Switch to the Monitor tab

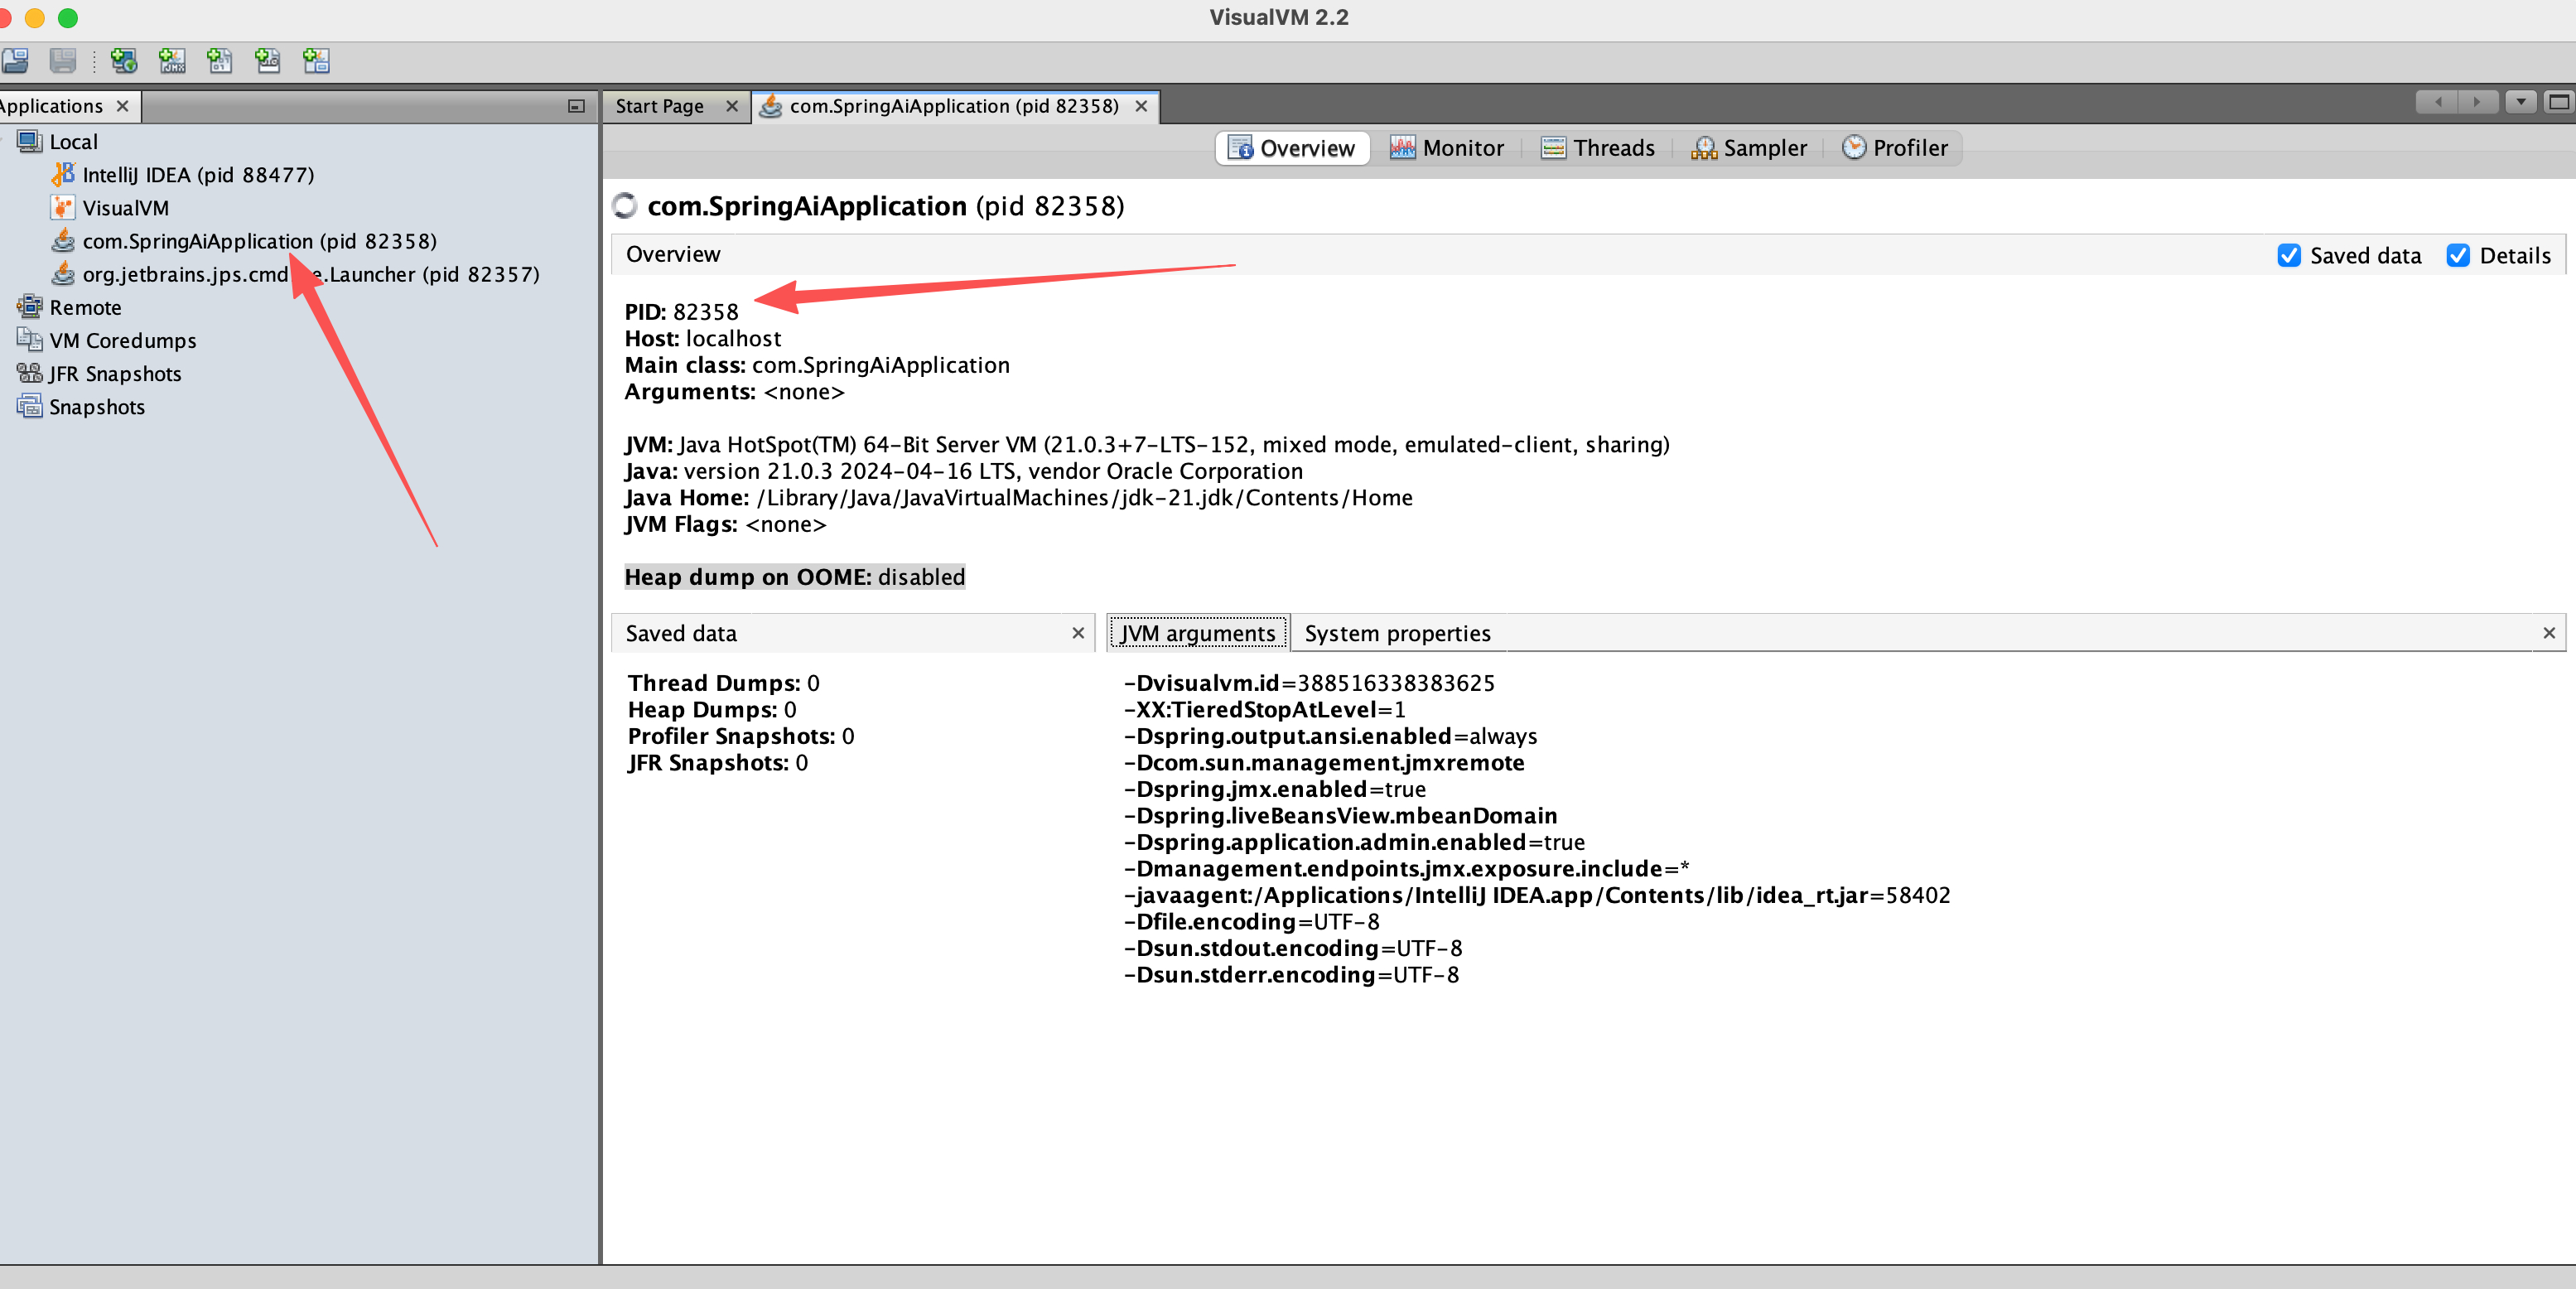(1446, 148)
